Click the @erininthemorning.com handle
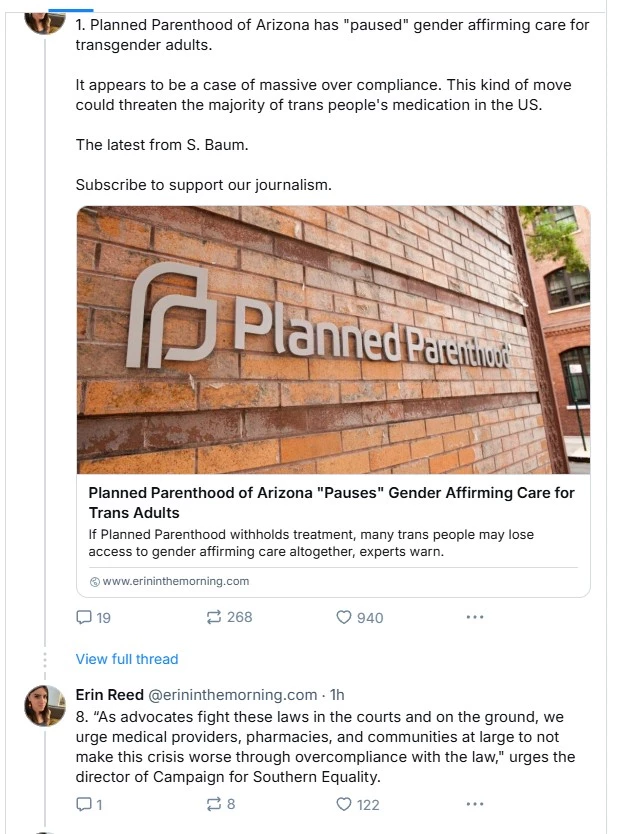This screenshot has width=633, height=834. 232,695
